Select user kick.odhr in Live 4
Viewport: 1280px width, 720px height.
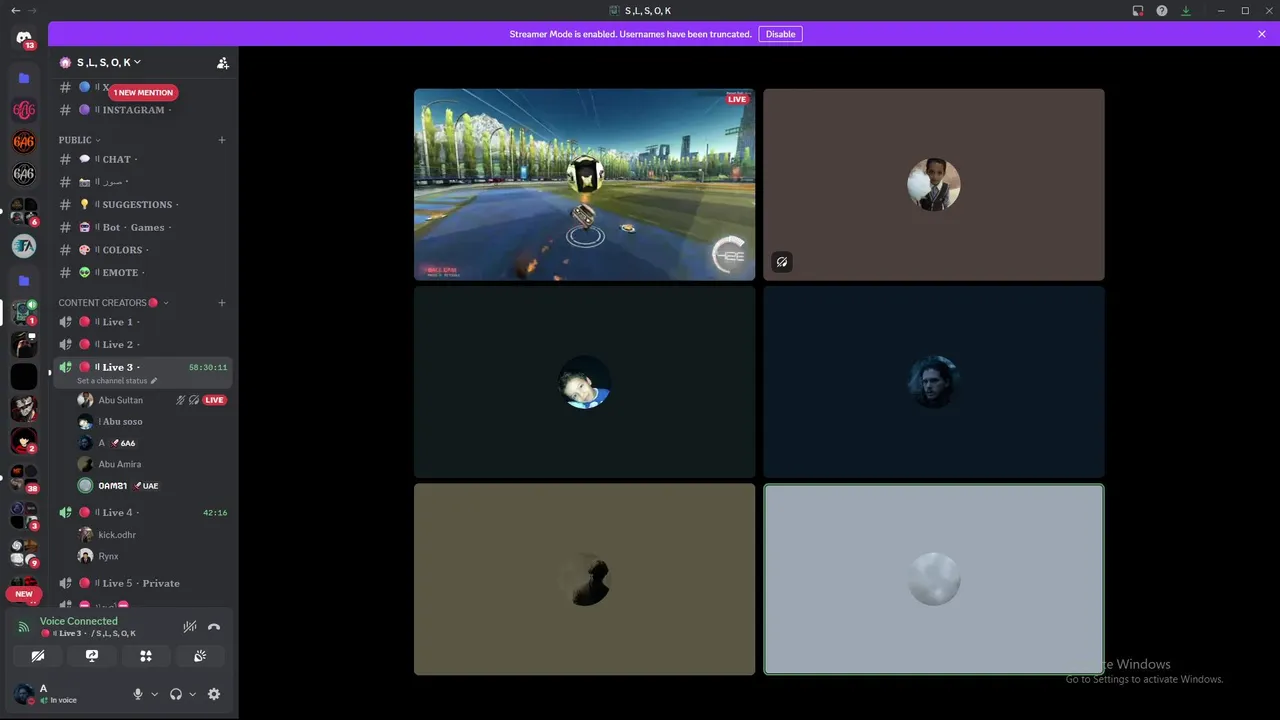153,535
